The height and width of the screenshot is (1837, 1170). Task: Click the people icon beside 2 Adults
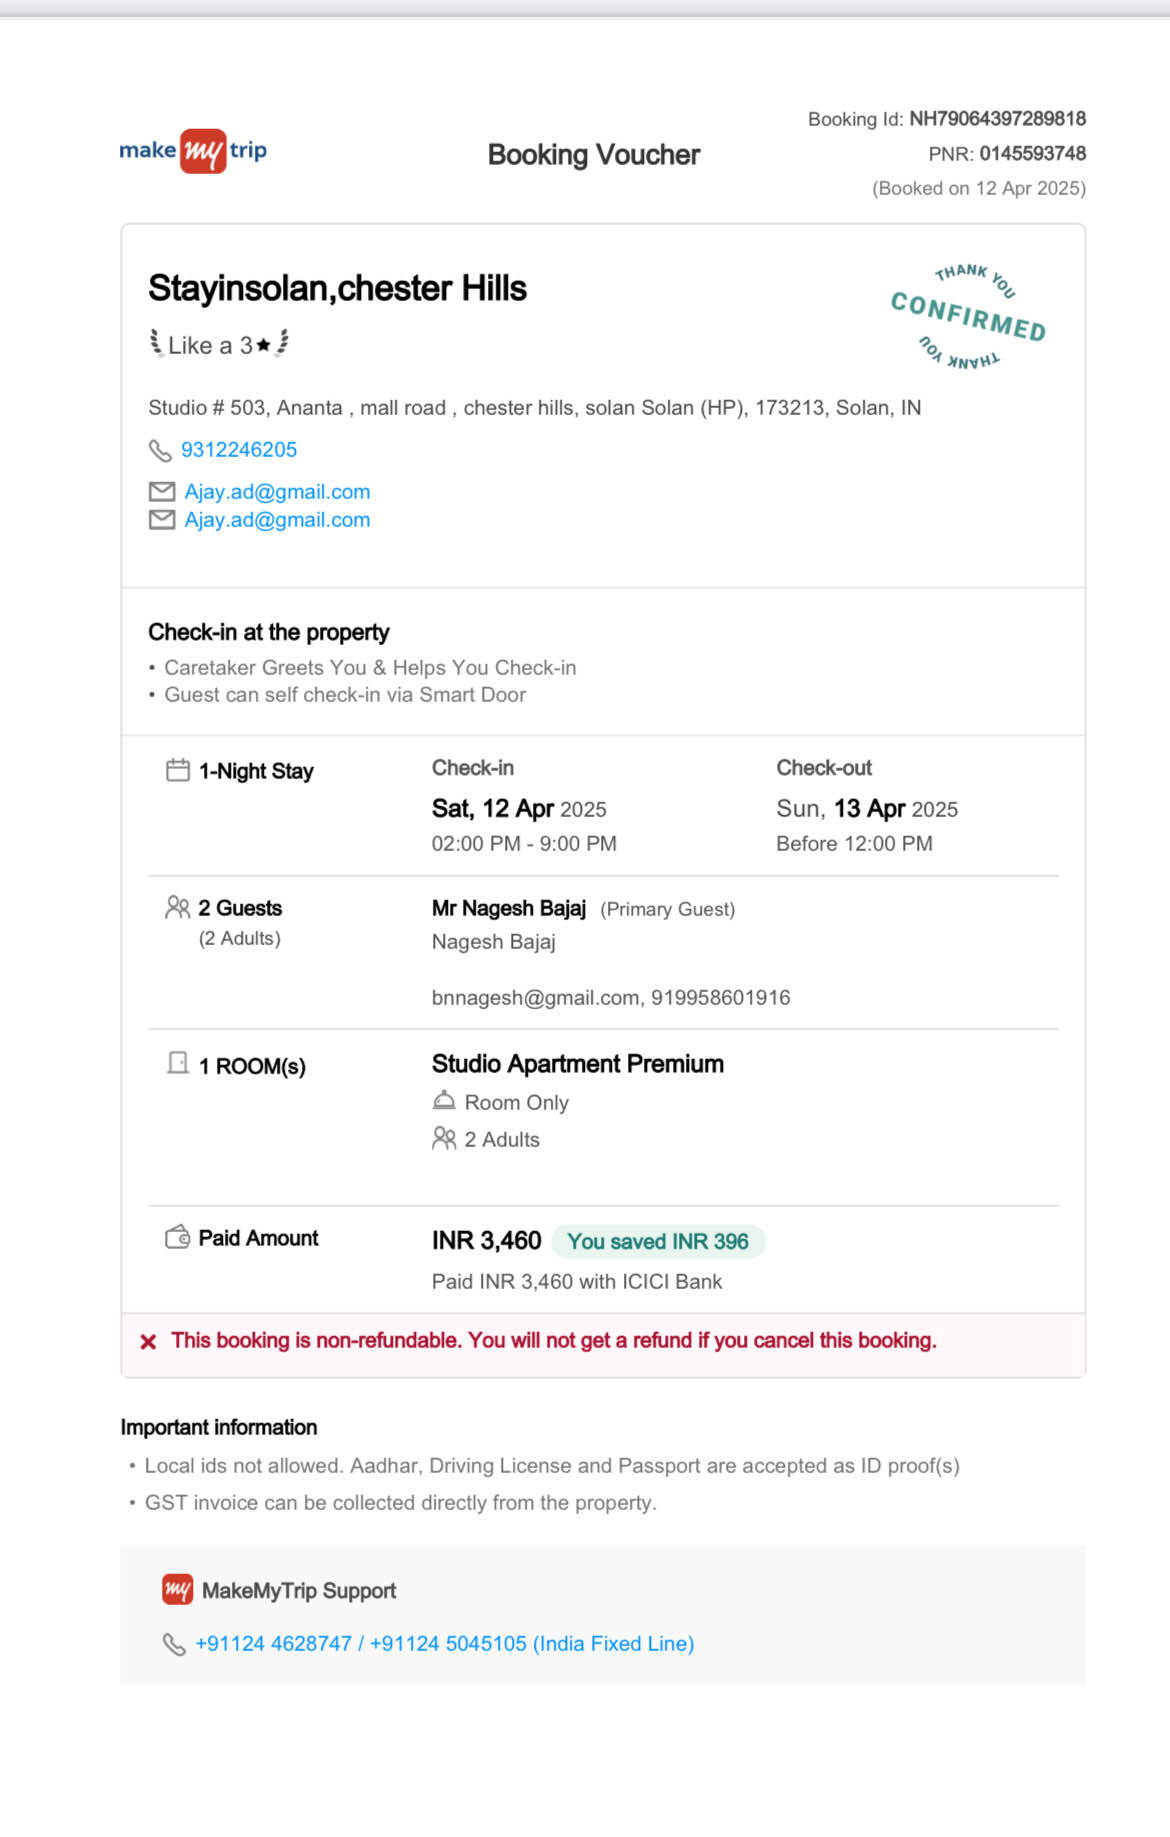click(444, 1138)
